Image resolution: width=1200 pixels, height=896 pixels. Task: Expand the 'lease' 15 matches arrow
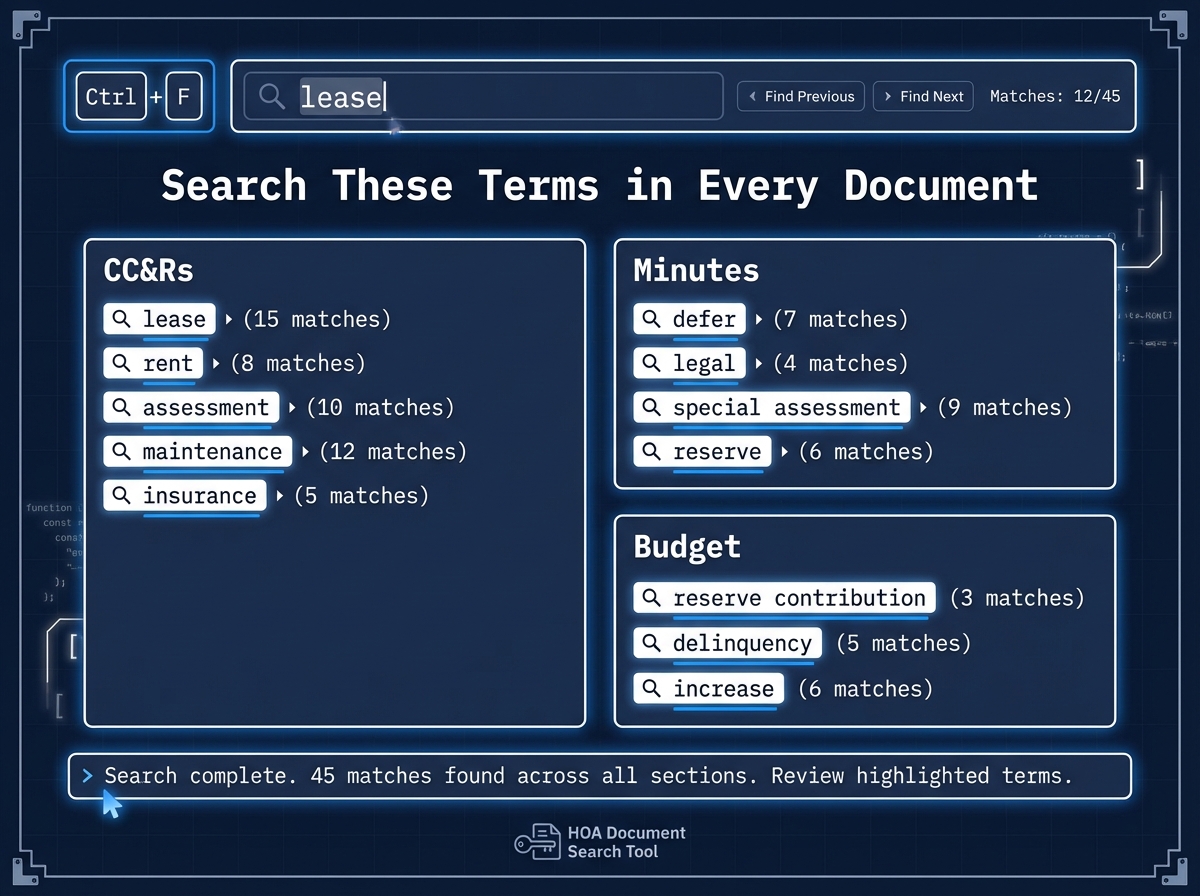229,320
